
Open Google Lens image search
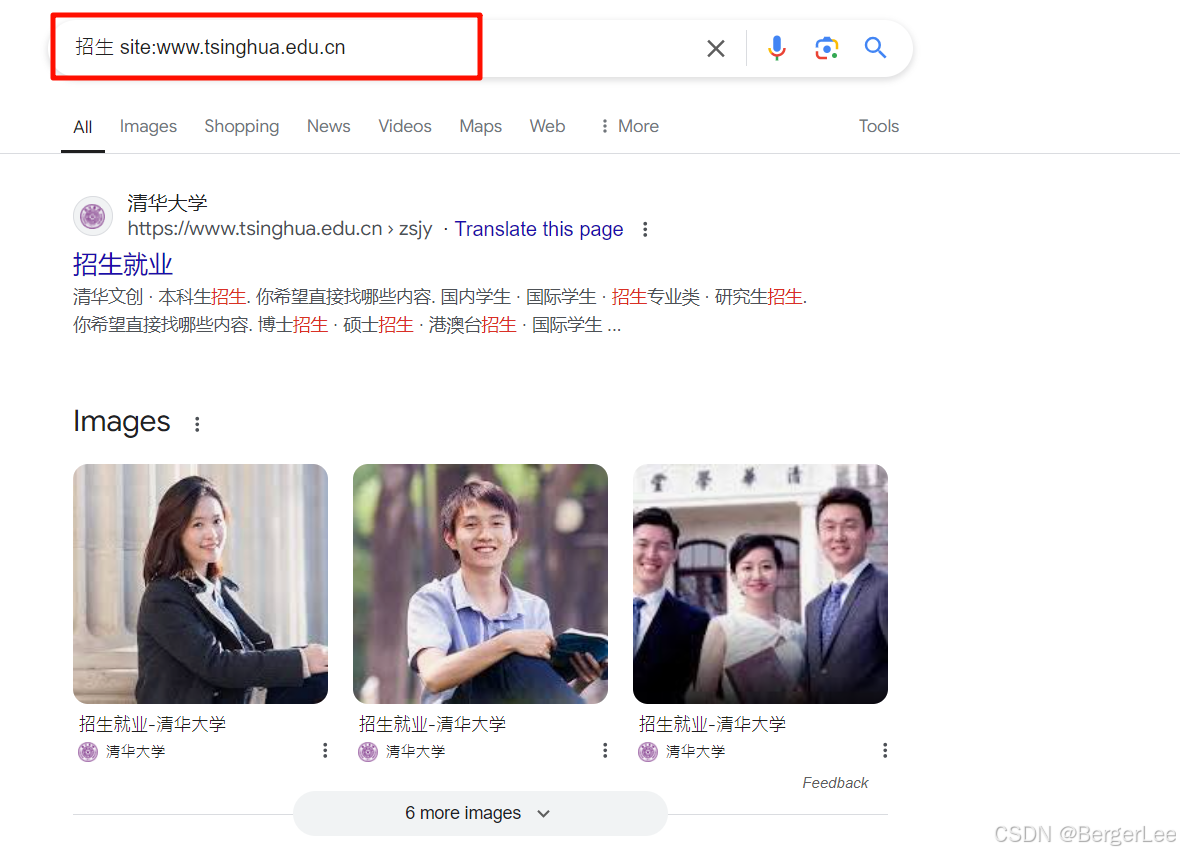[827, 48]
